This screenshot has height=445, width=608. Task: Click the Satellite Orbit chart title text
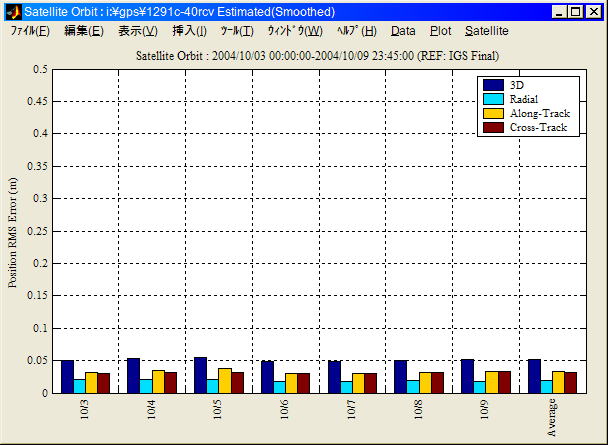pos(317,55)
